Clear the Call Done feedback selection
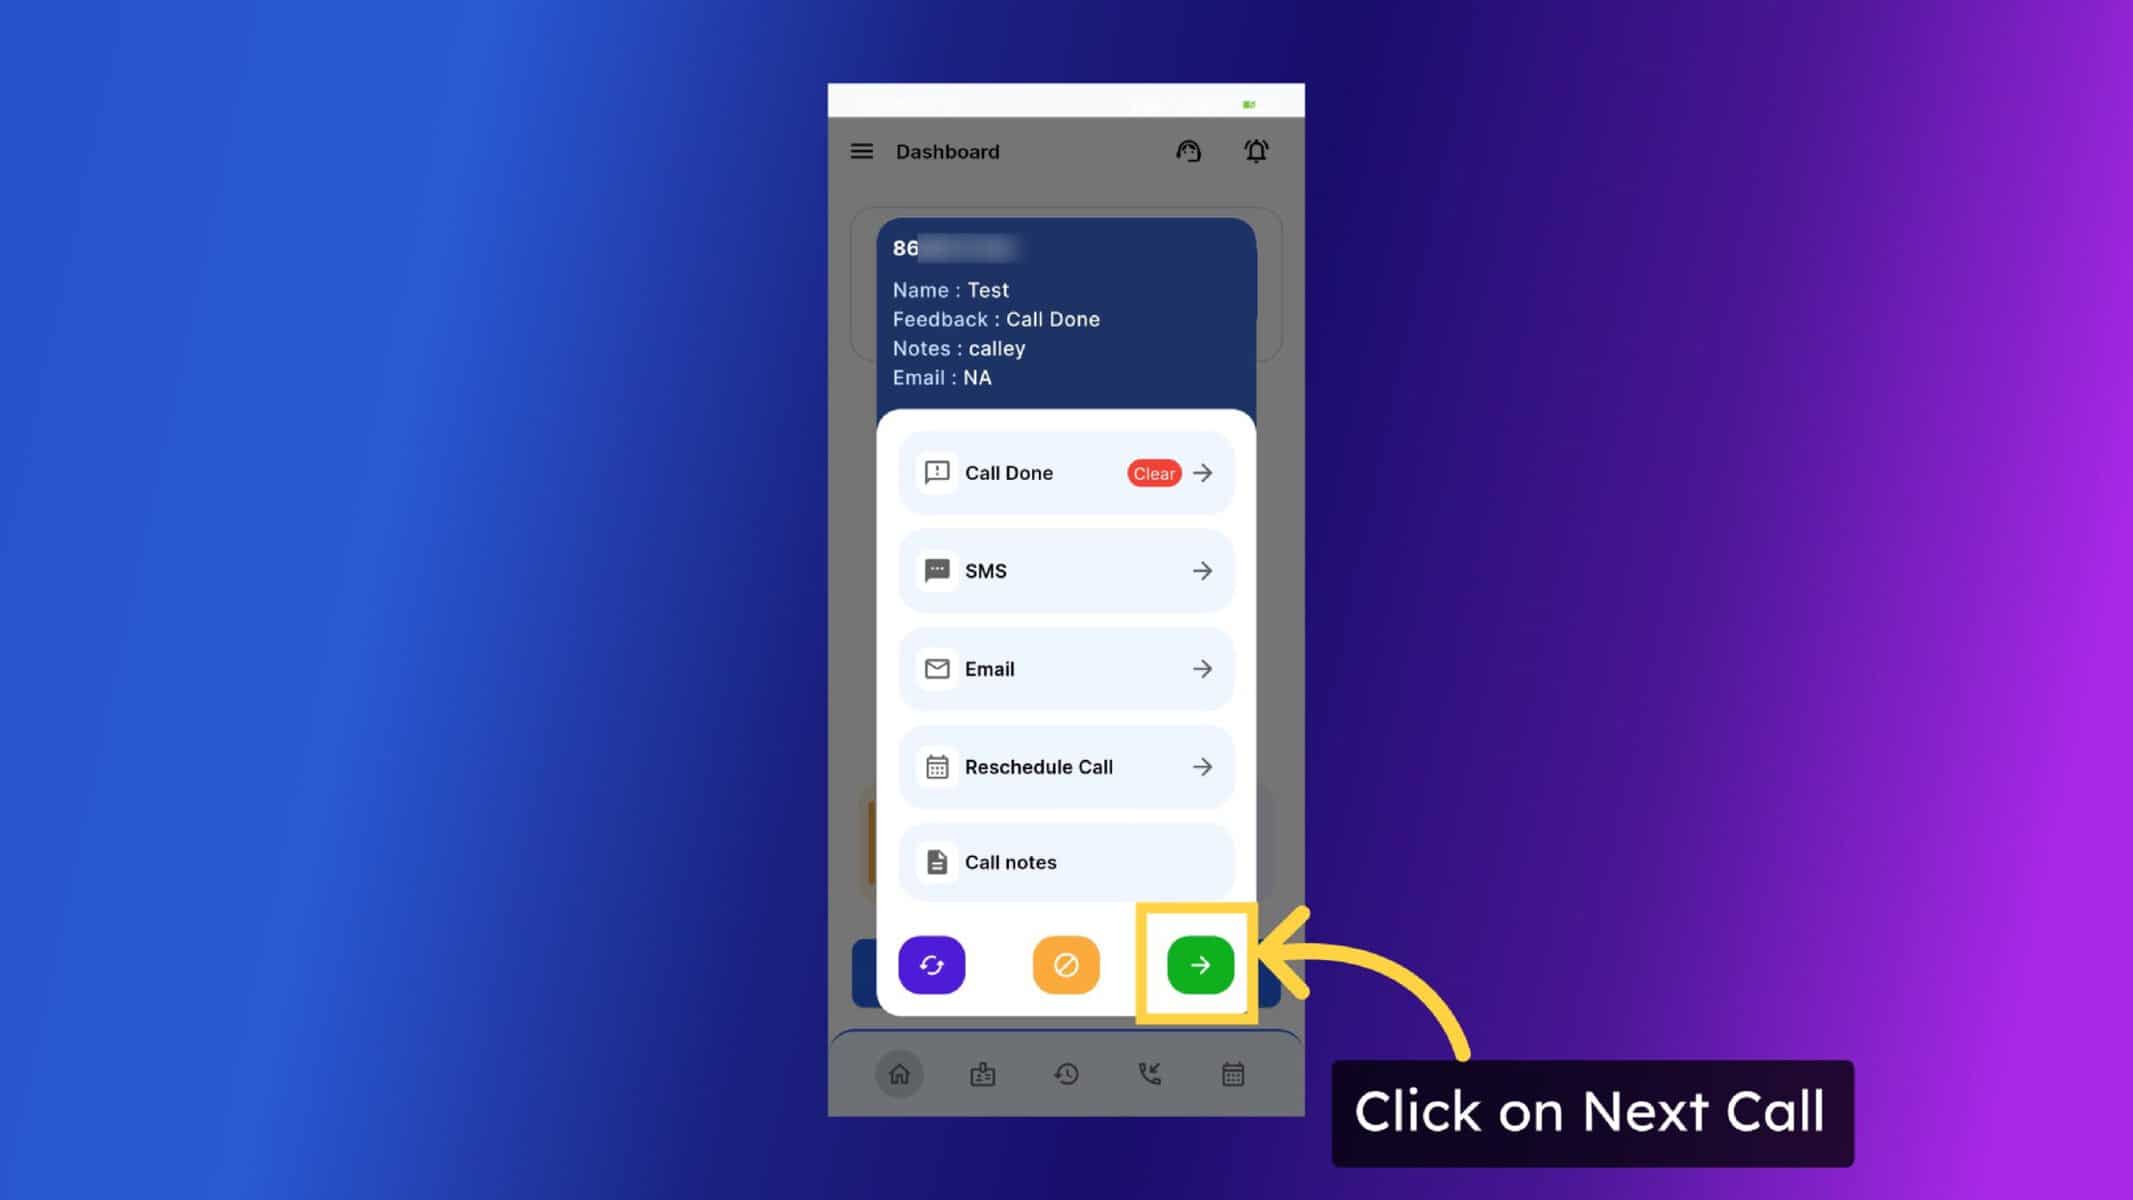 1154,473
